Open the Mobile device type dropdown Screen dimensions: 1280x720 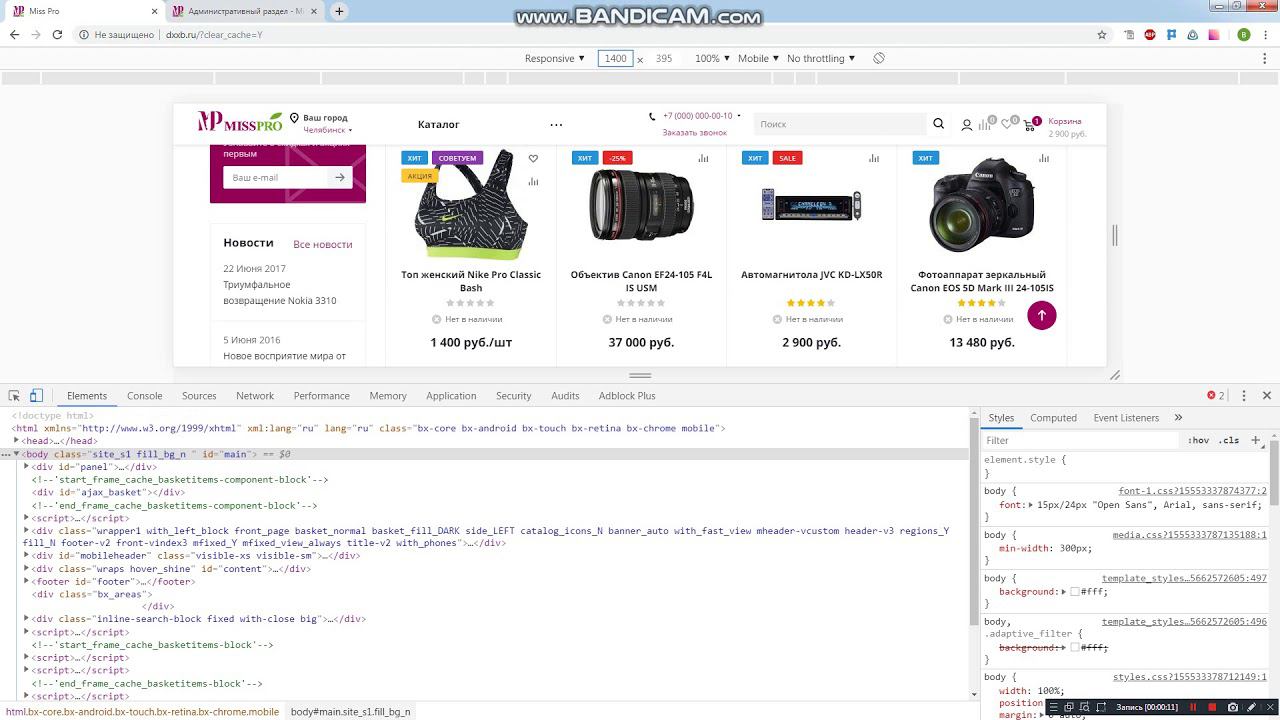(x=758, y=58)
